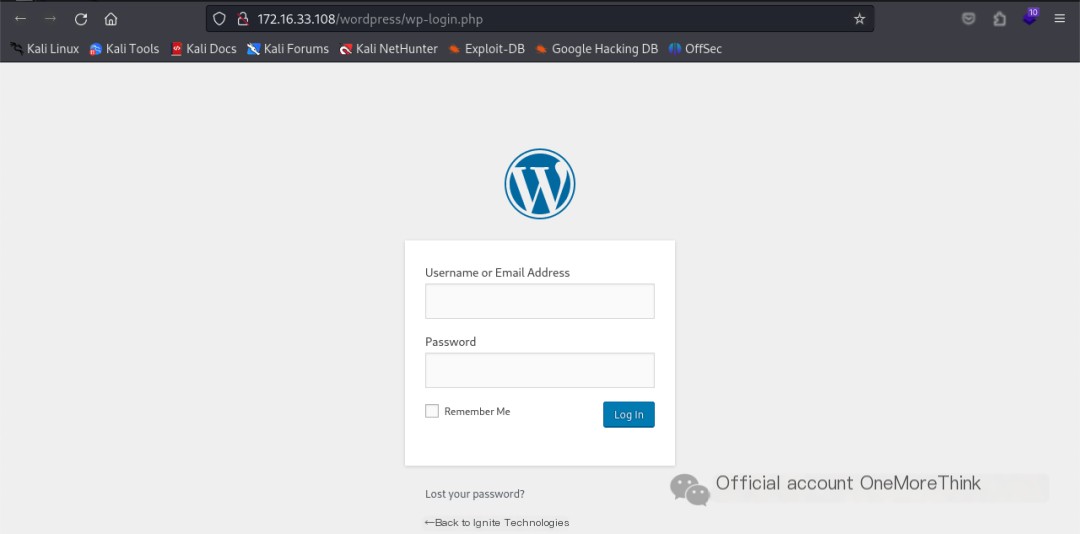This screenshot has width=1080, height=534.
Task: Open the Pocket save icon
Action: pos(968,19)
